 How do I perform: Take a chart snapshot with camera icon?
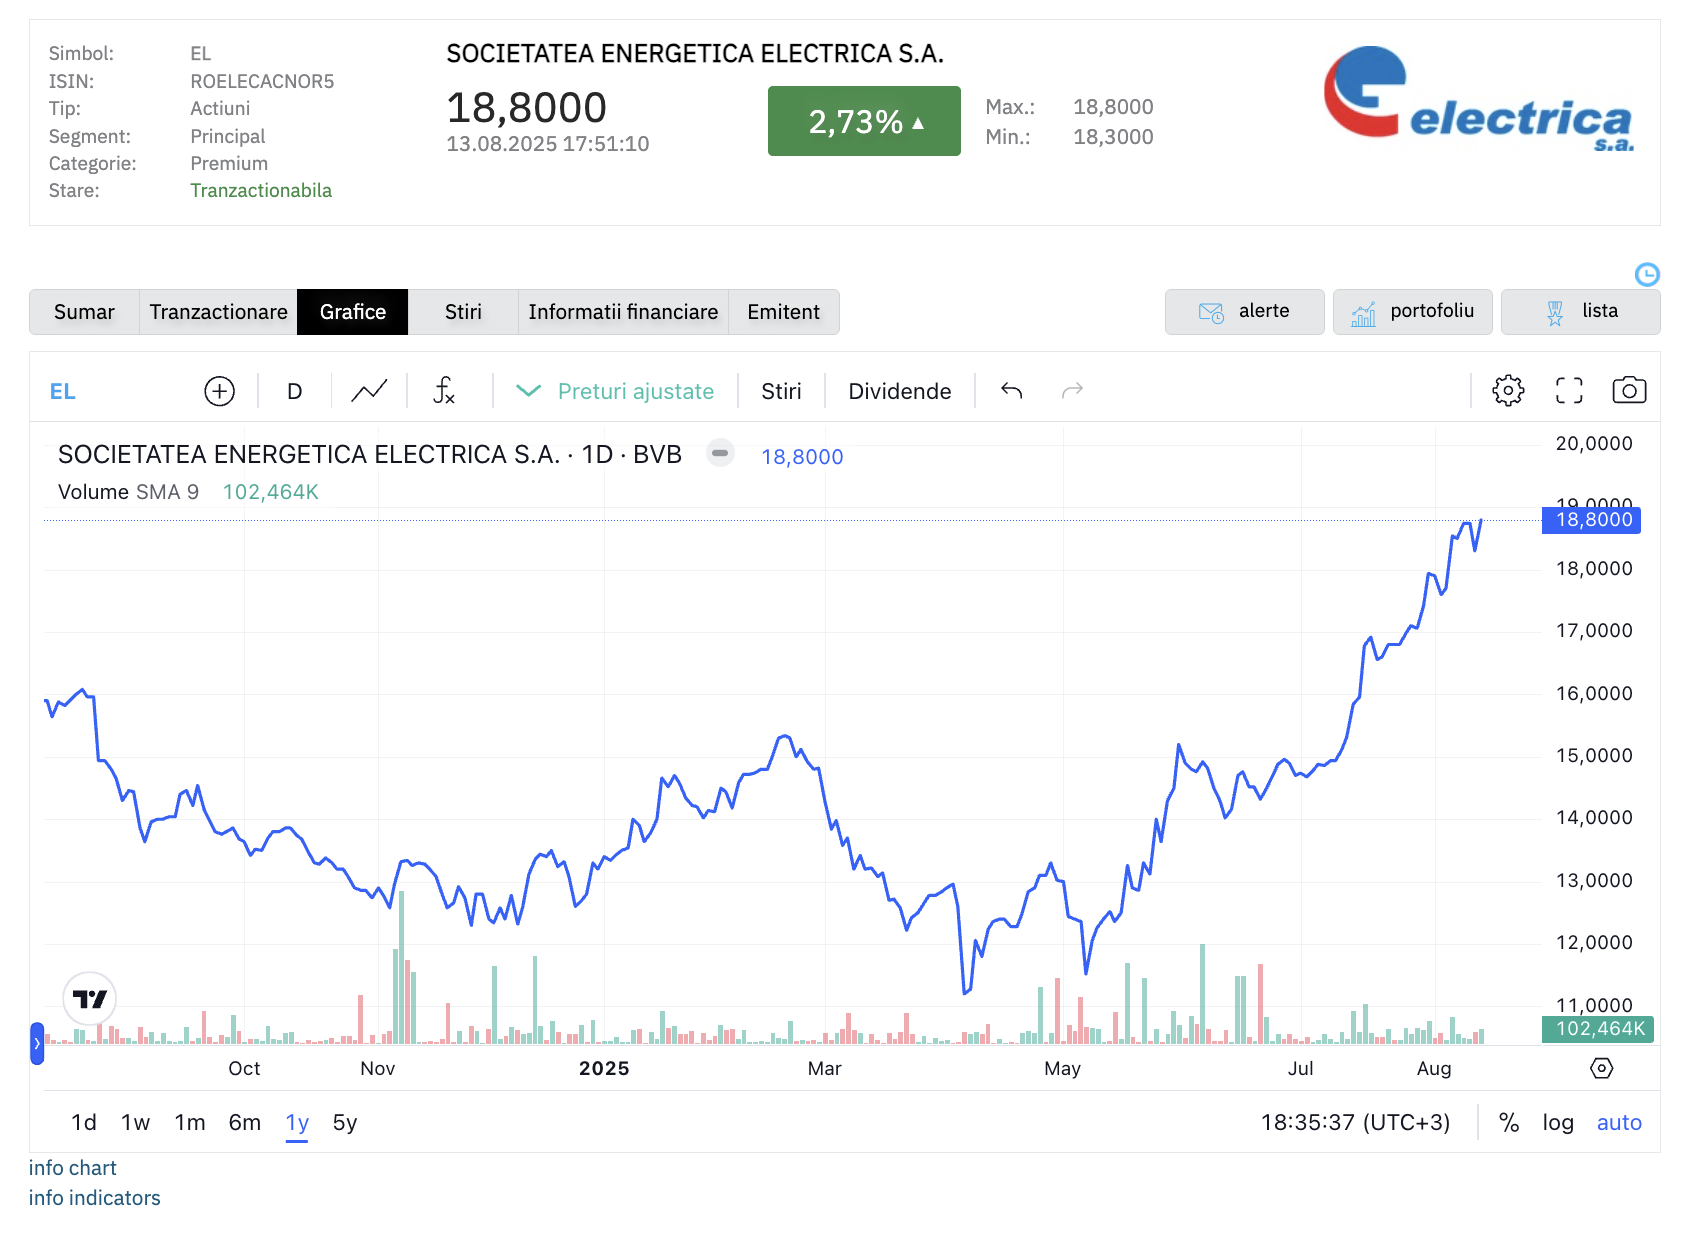point(1629,391)
